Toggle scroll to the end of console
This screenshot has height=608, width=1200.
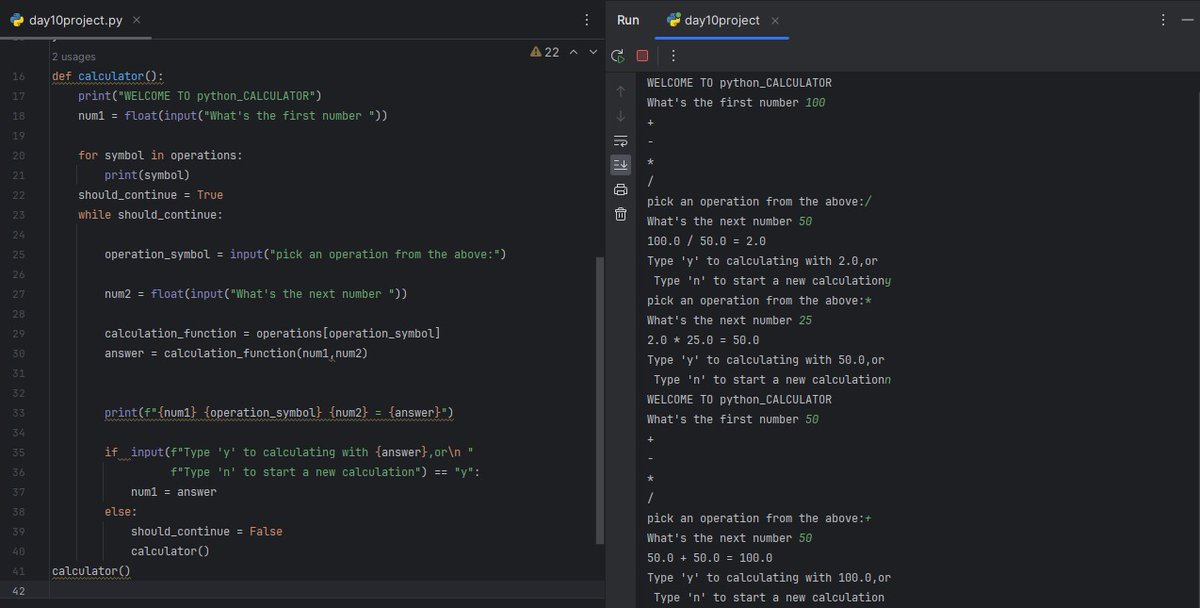tap(620, 164)
